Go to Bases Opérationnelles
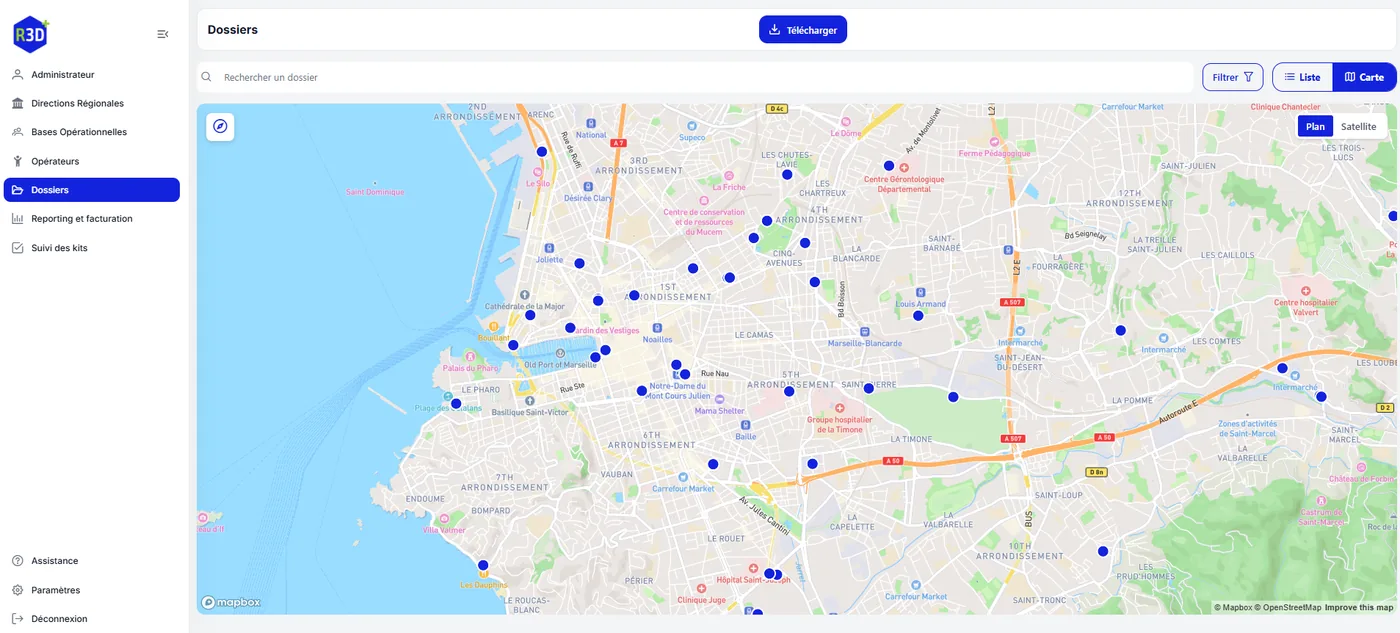Screen dimensions: 1400x633 [x=92, y=132]
